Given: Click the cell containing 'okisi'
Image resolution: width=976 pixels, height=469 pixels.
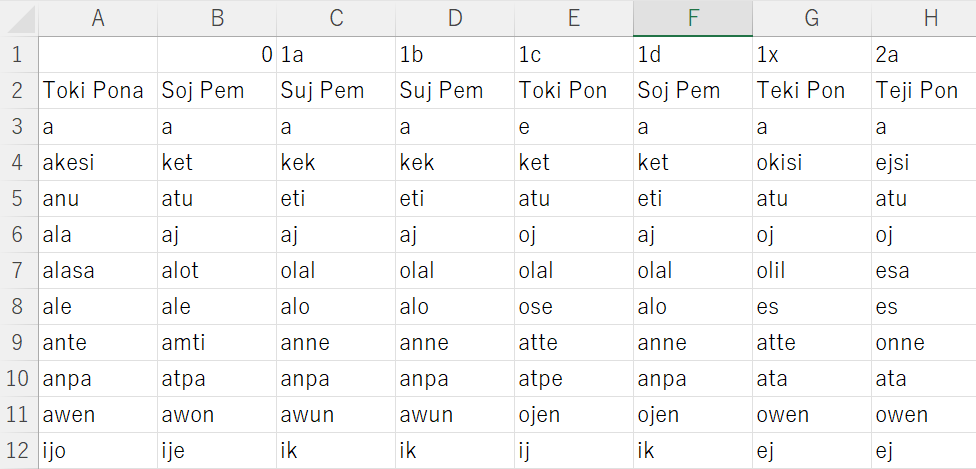Looking at the screenshot, I should [x=811, y=163].
